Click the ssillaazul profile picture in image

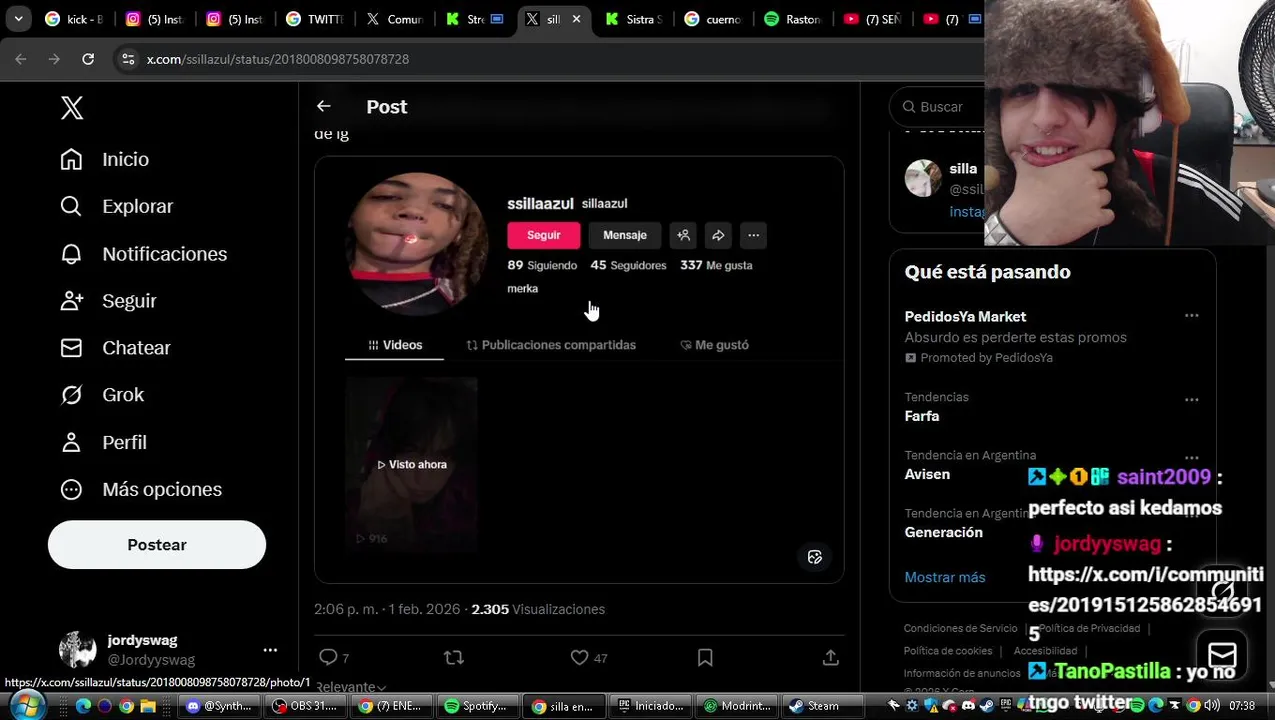pos(418,244)
